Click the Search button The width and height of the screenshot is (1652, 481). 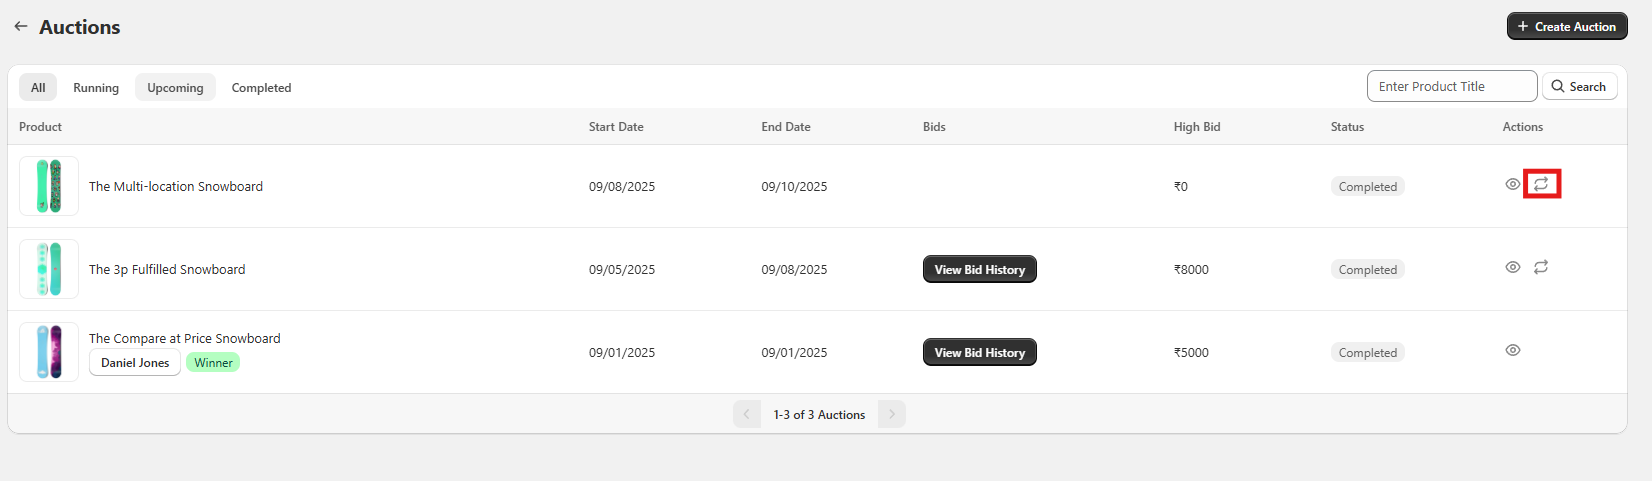(1579, 87)
